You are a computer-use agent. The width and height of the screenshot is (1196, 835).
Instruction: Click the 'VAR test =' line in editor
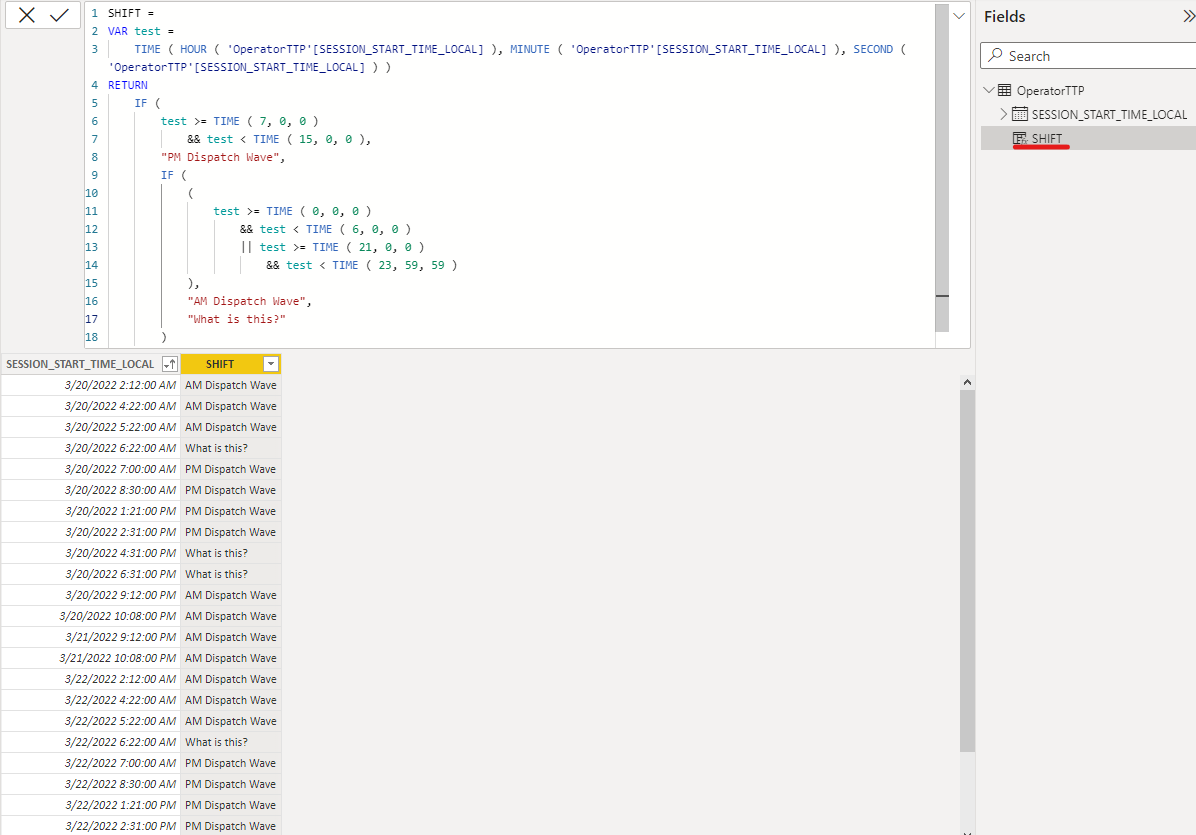click(140, 31)
